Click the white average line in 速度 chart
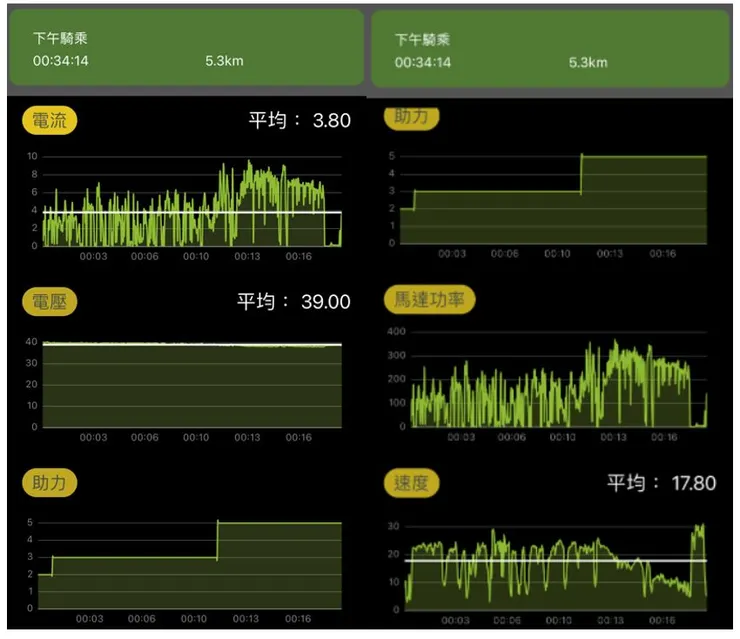The image size is (740, 639). pyautogui.click(x=556, y=561)
